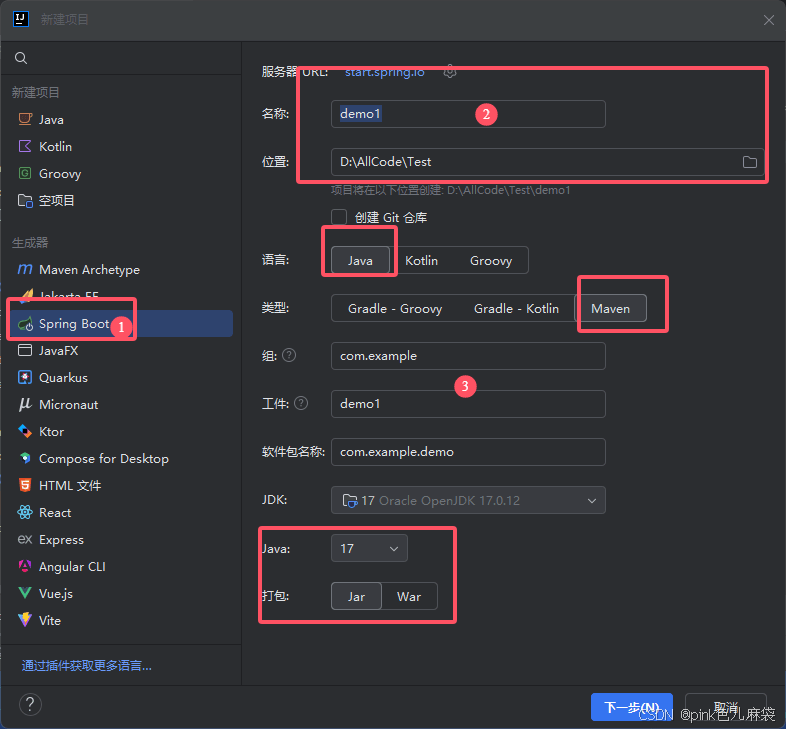The height and width of the screenshot is (729, 786).
Task: Click the 组 field com.example
Action: click(468, 356)
